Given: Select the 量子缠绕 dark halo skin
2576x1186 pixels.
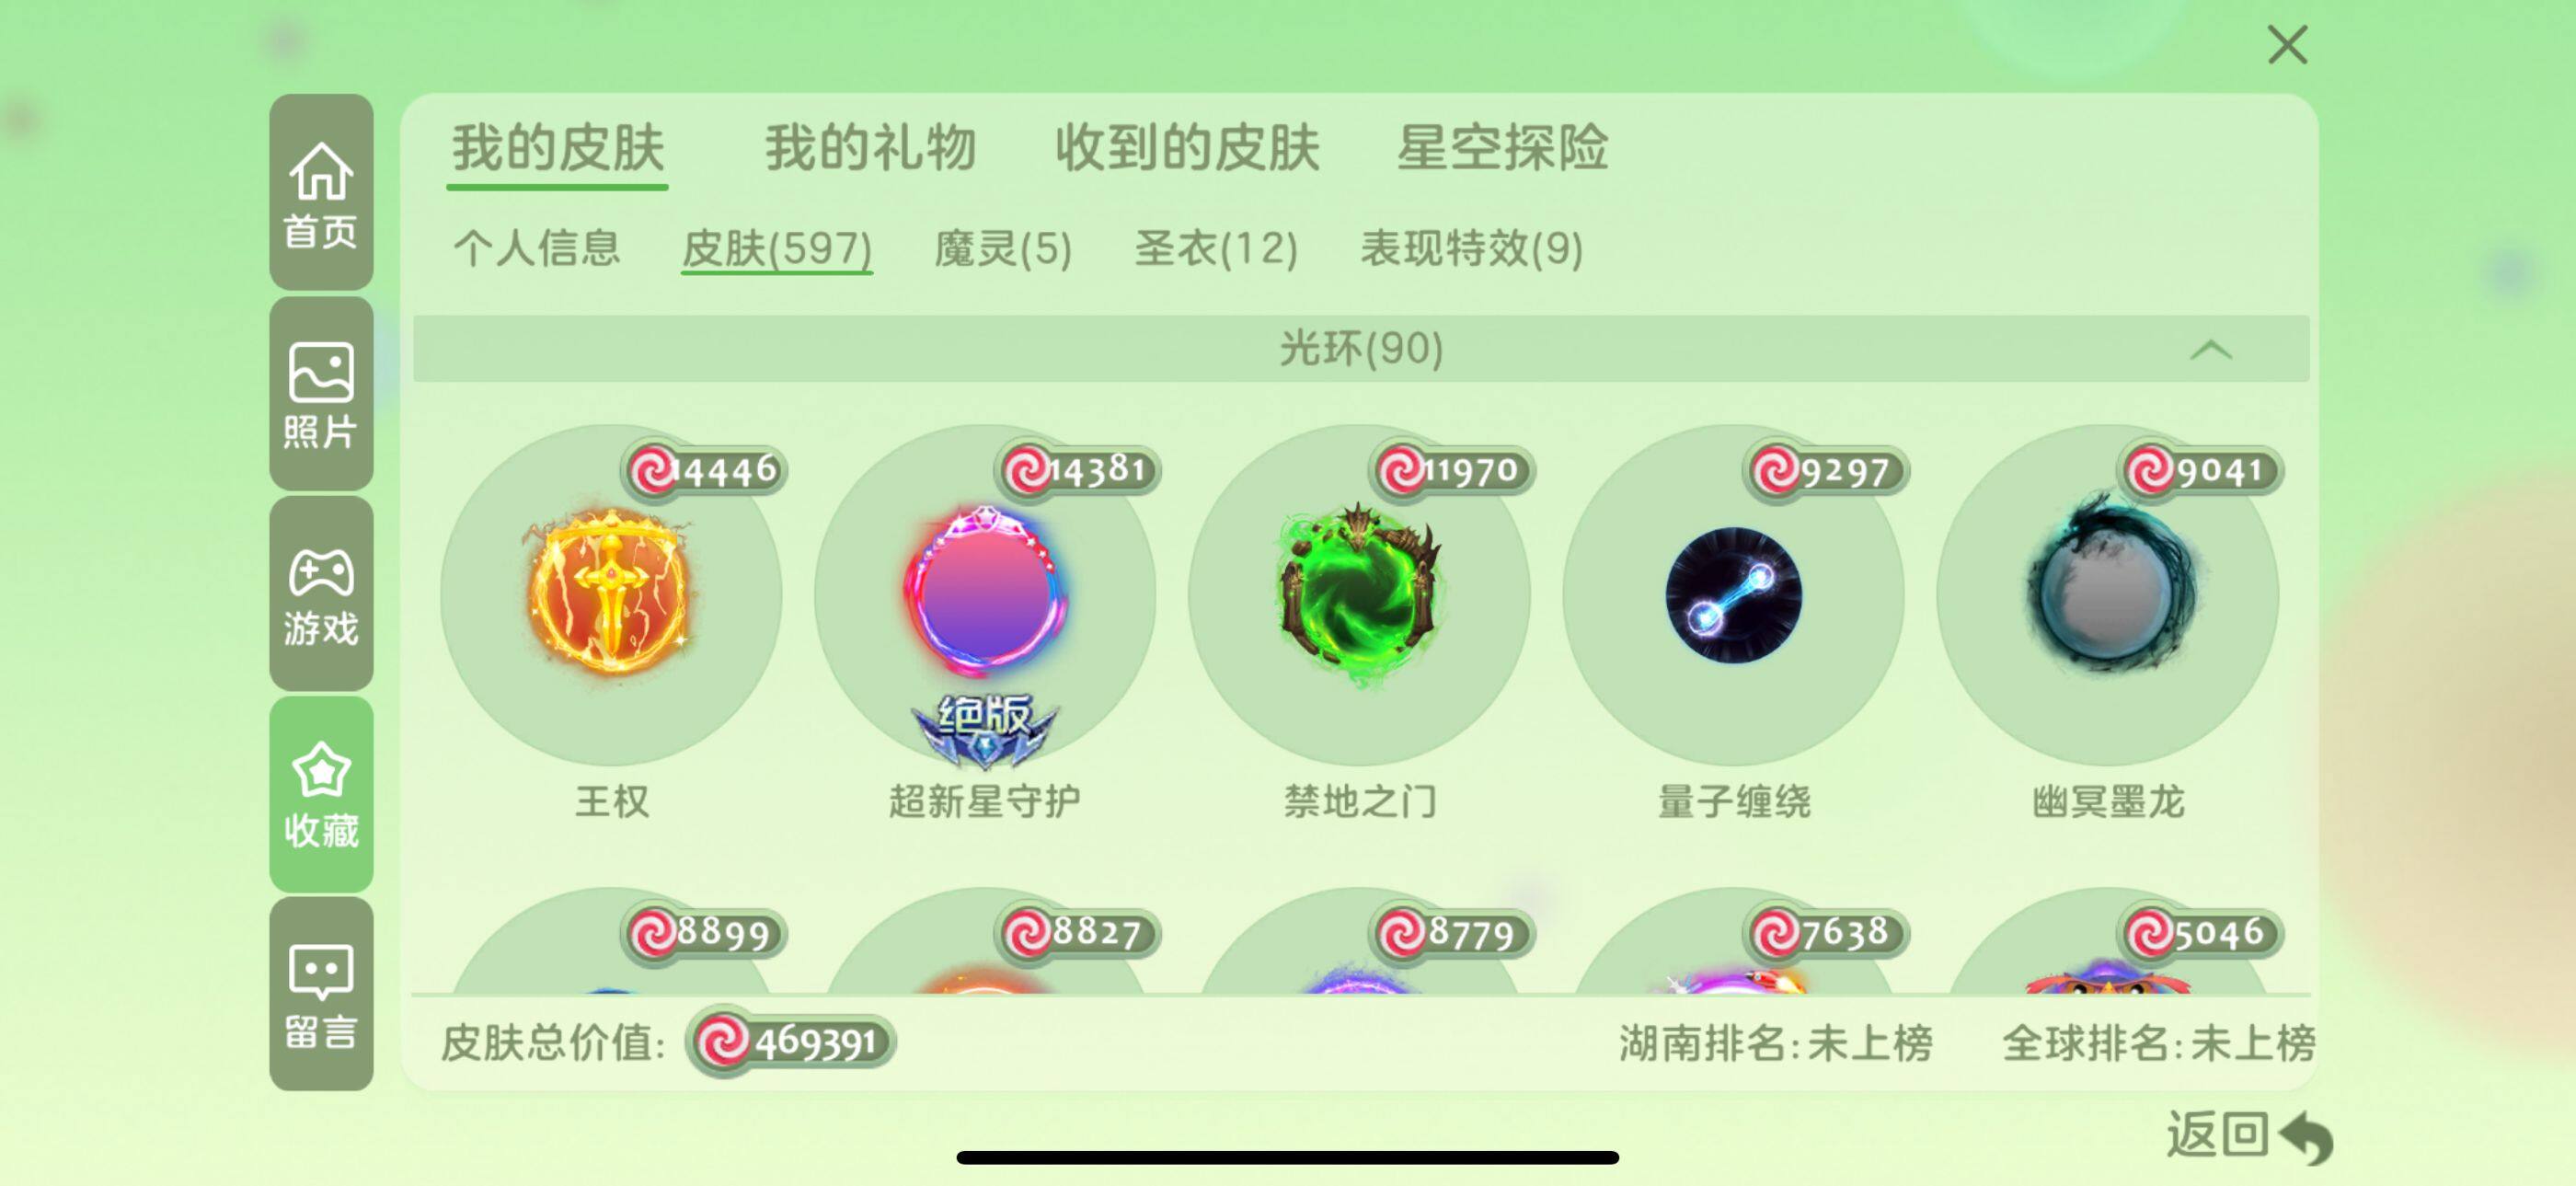Looking at the screenshot, I should [x=1733, y=595].
